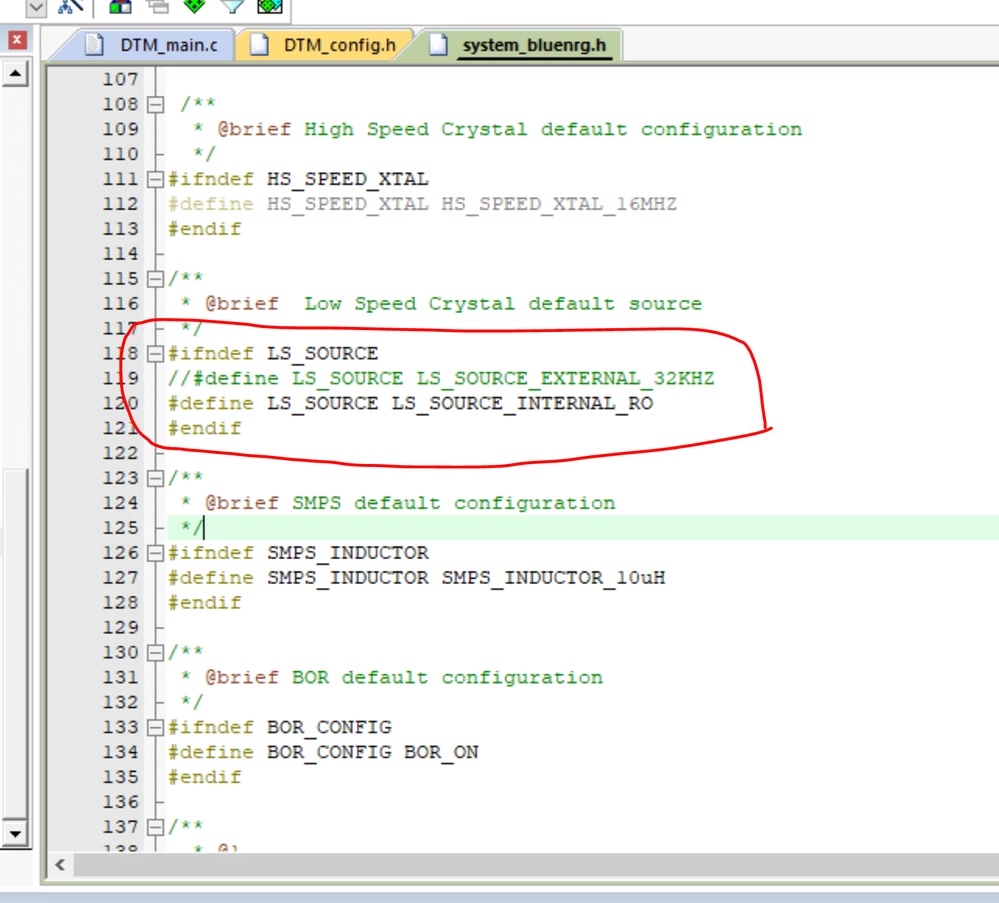Click the gray stacked windows toolbar icon
This screenshot has height=903, width=999.
(x=157, y=6)
